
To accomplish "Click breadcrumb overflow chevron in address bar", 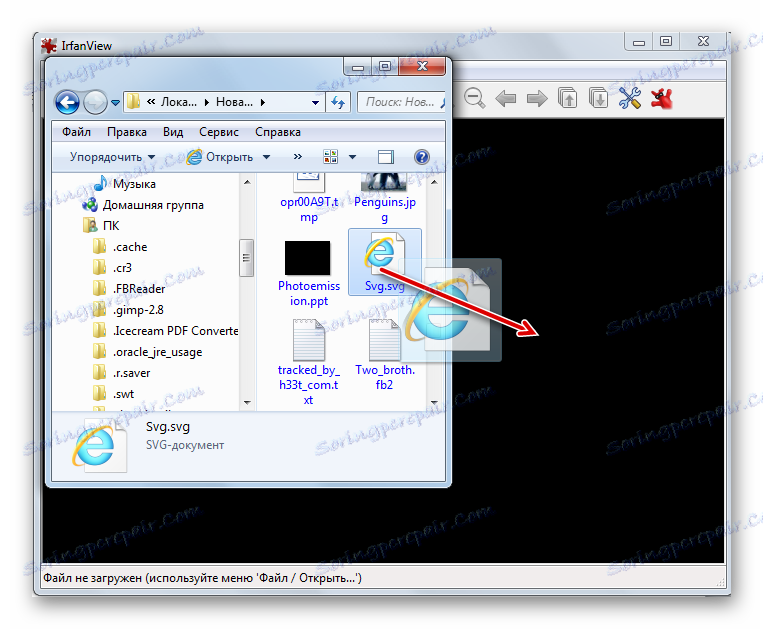I will point(151,102).
